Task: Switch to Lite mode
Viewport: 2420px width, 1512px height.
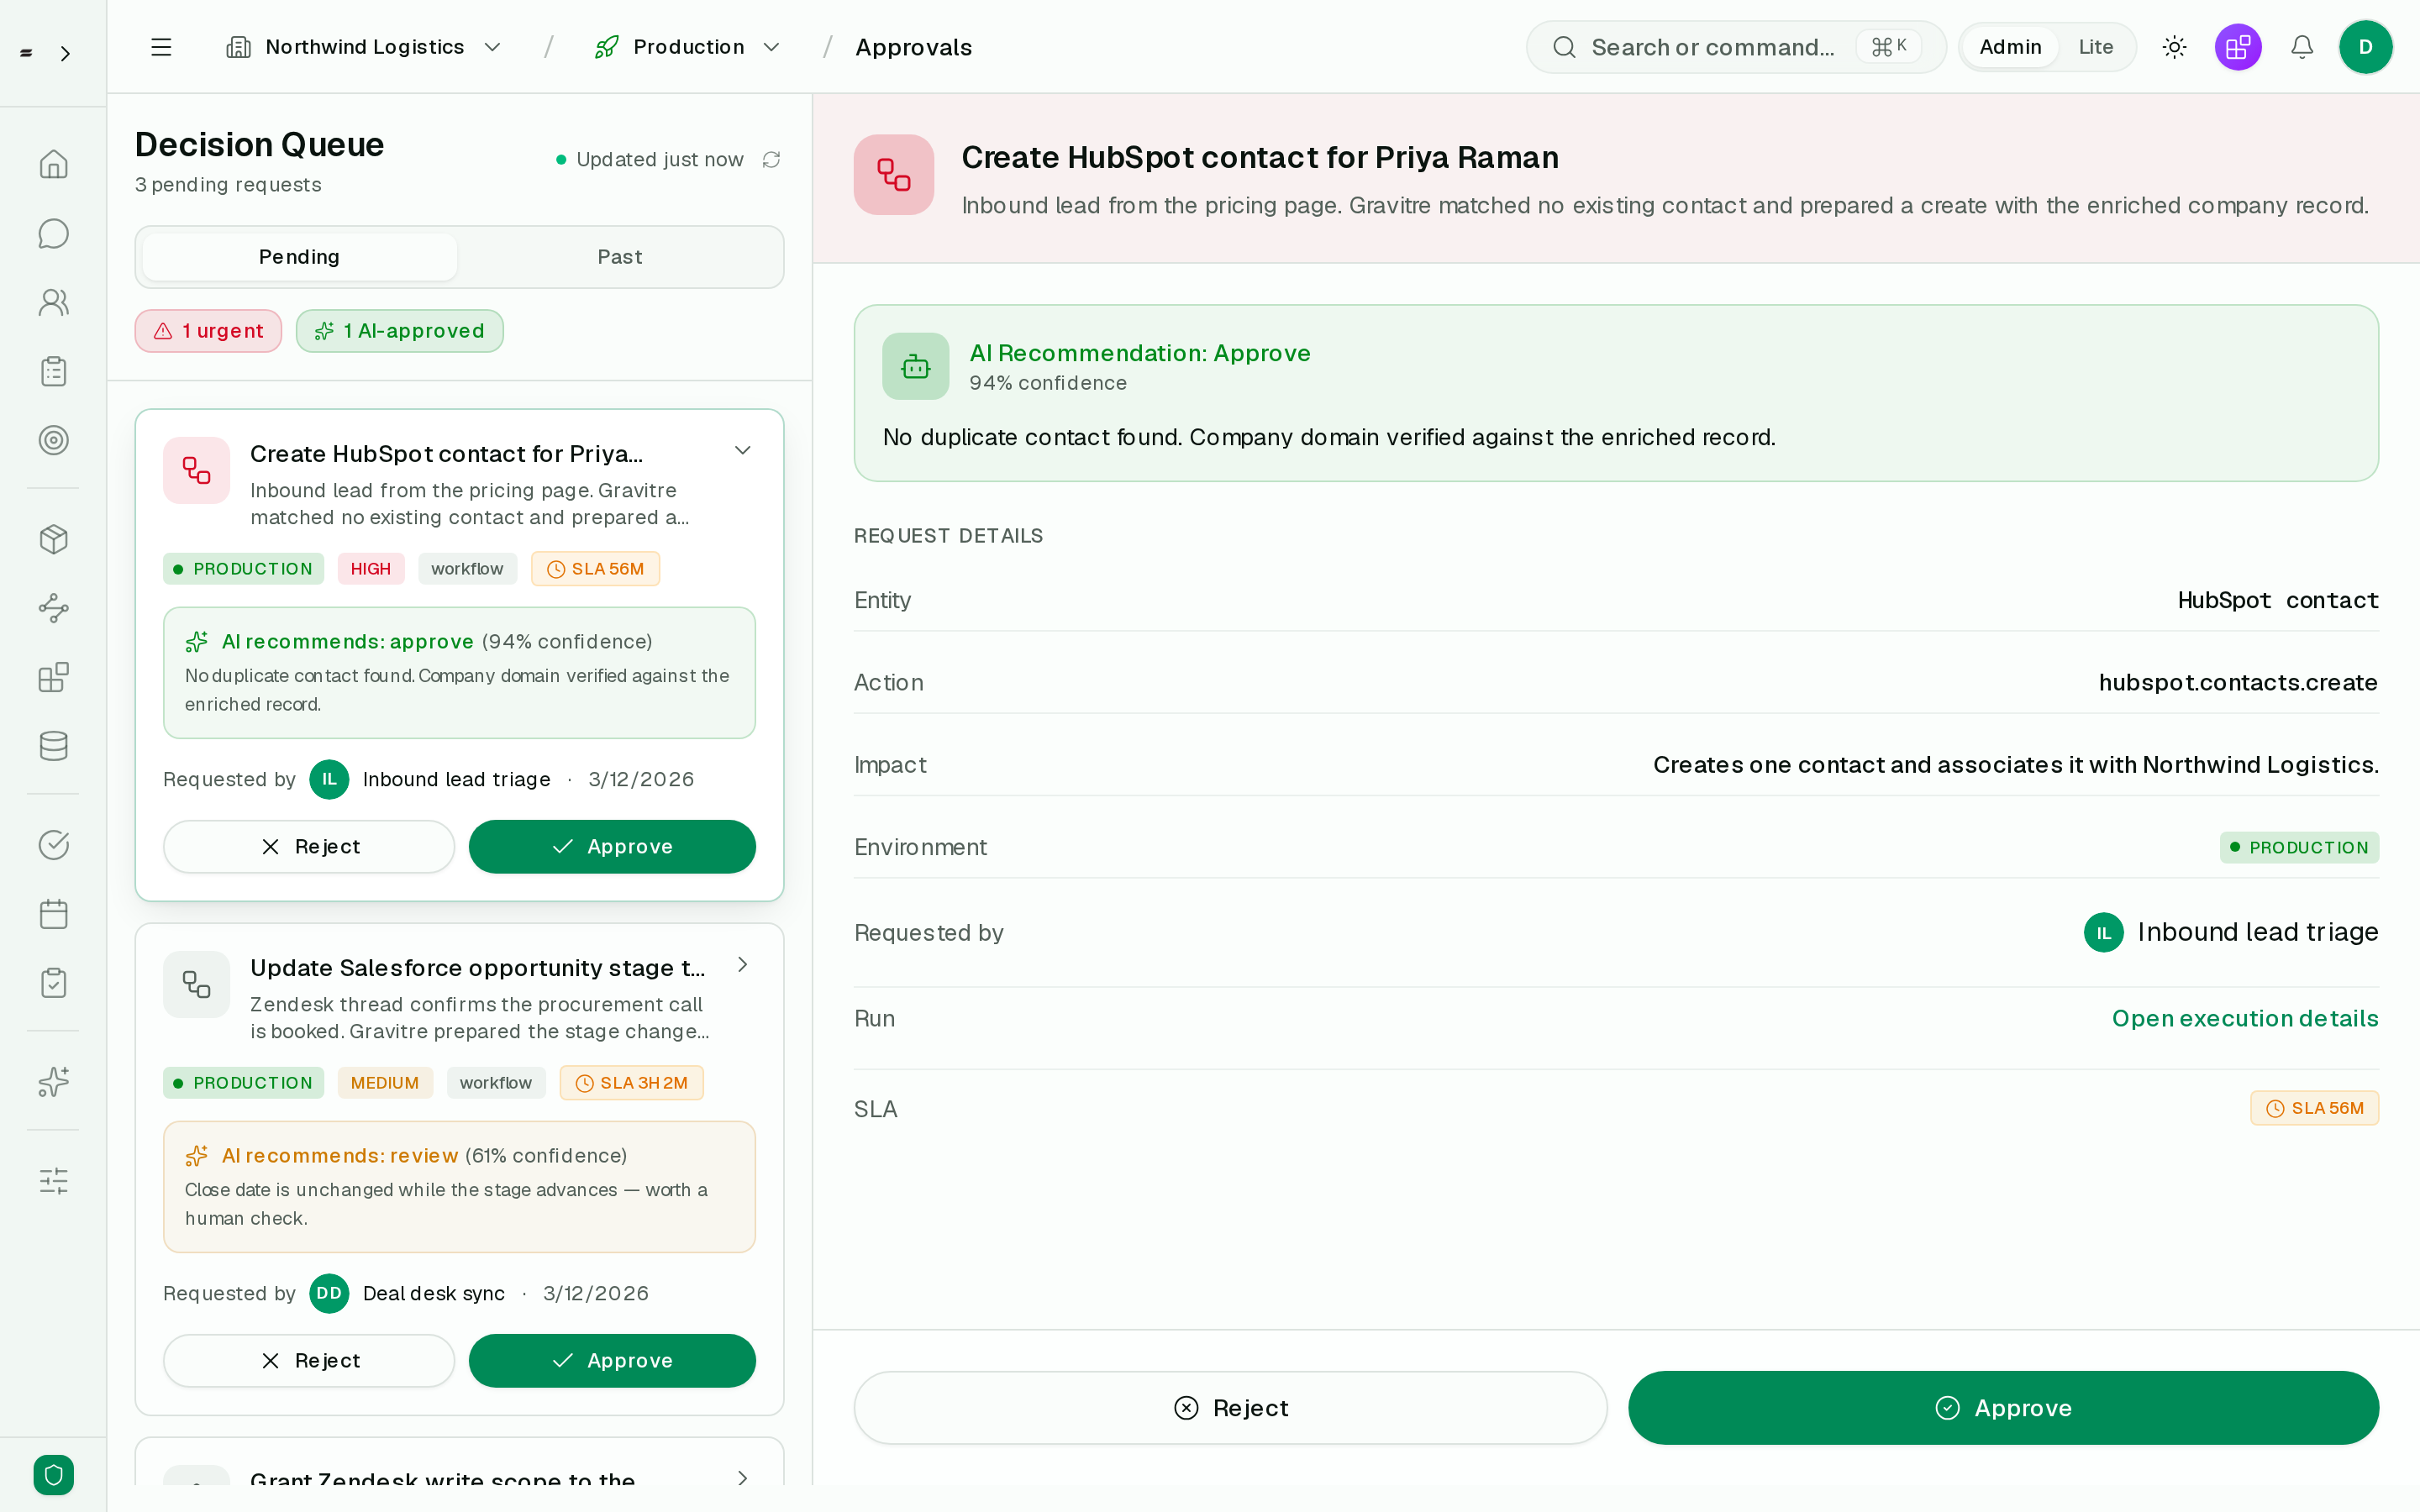Action: [x=2095, y=47]
